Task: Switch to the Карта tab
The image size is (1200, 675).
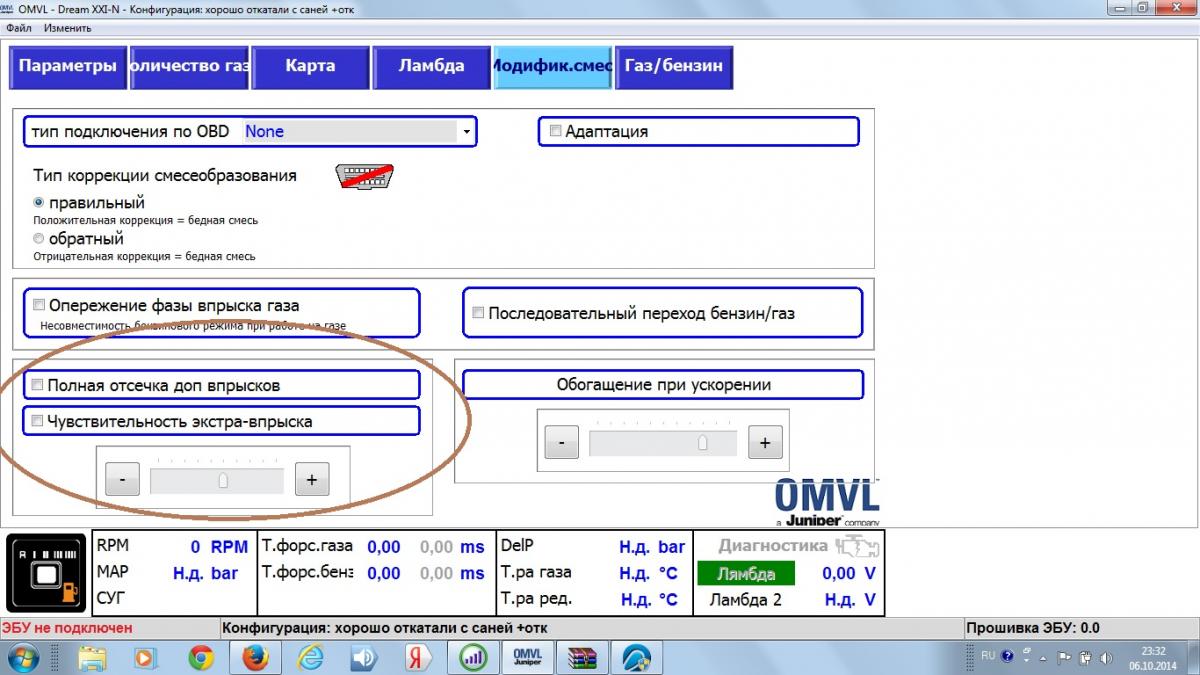Action: pos(310,66)
